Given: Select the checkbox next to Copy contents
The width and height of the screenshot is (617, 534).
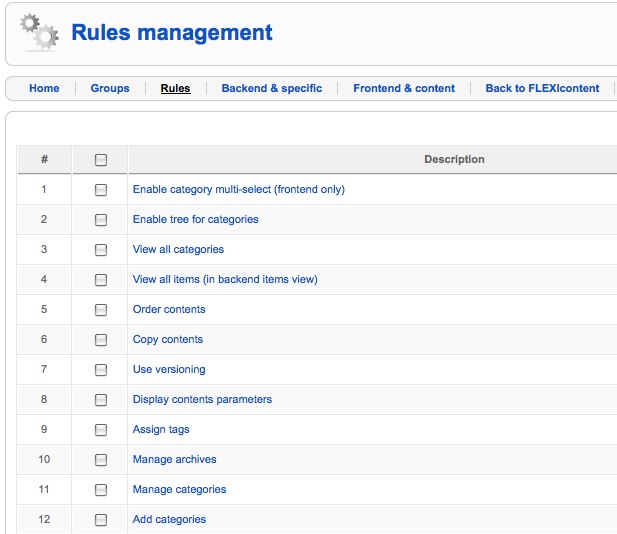Looking at the screenshot, I should (101, 340).
